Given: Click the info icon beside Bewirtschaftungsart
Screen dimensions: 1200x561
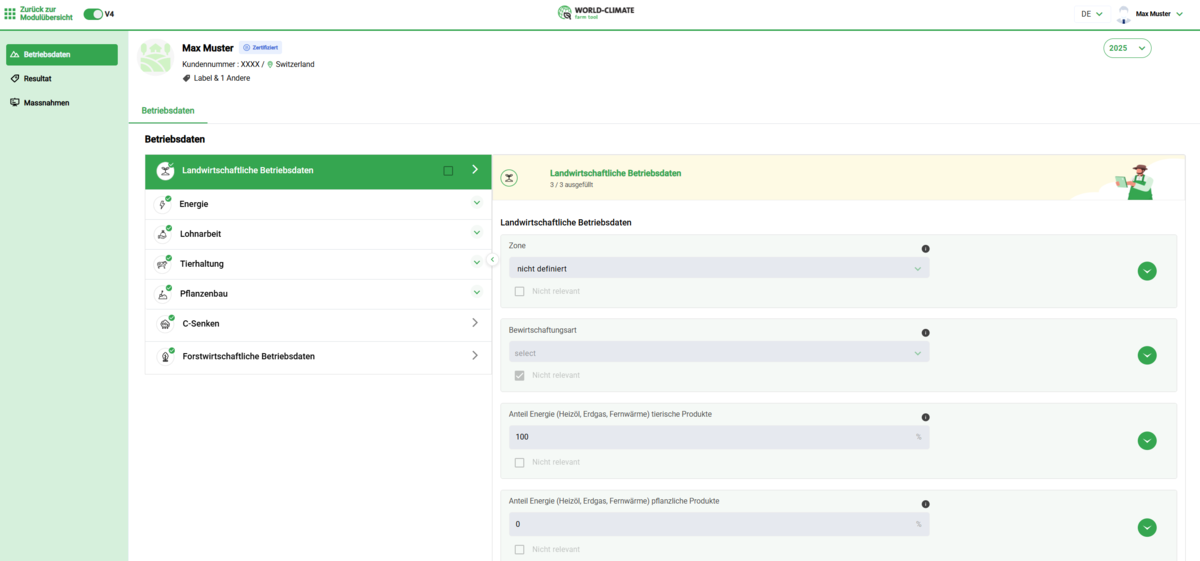Looking at the screenshot, I should pos(925,333).
